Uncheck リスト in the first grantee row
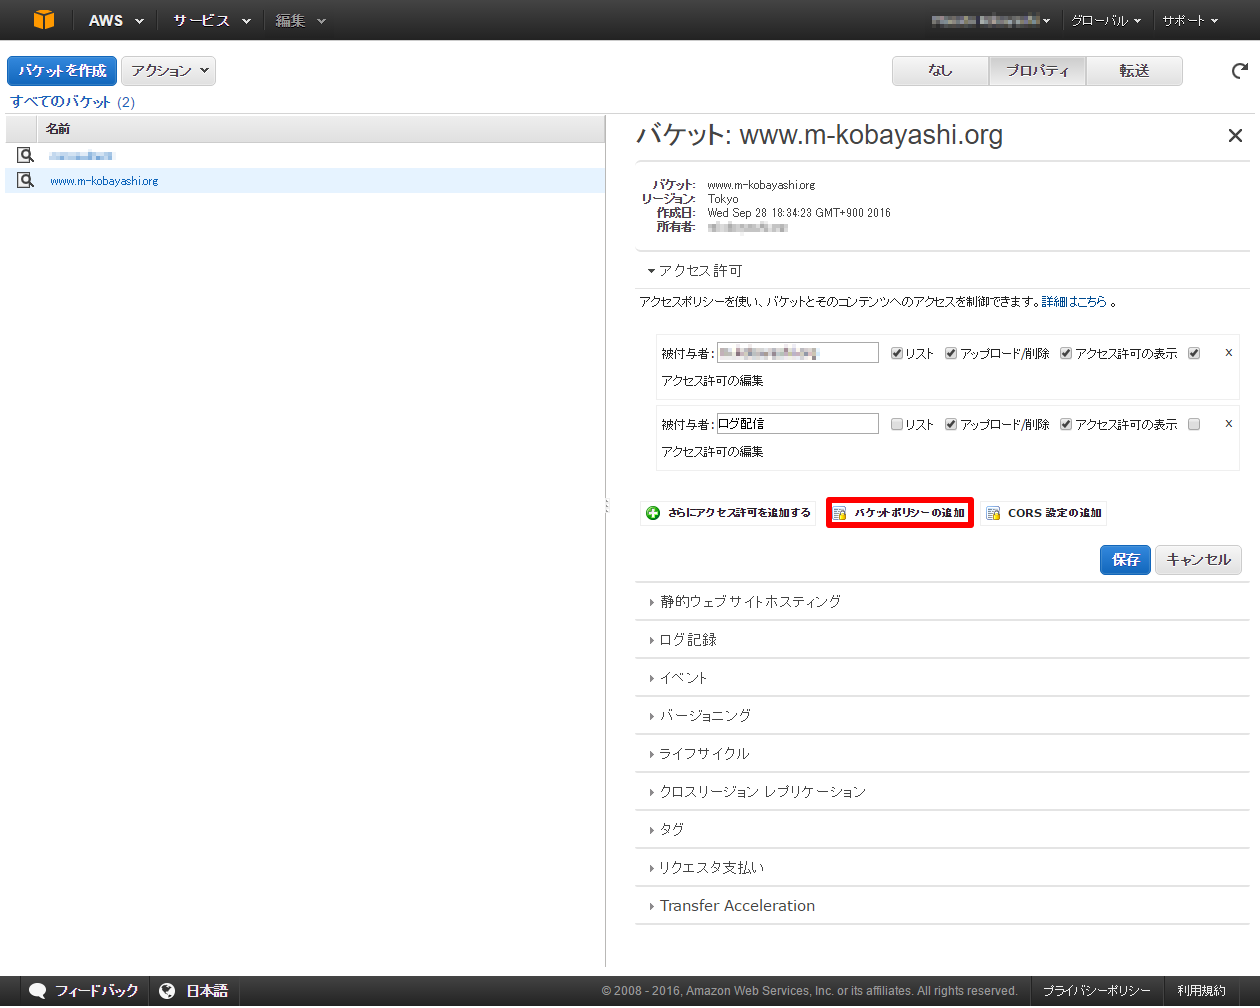 coord(897,353)
